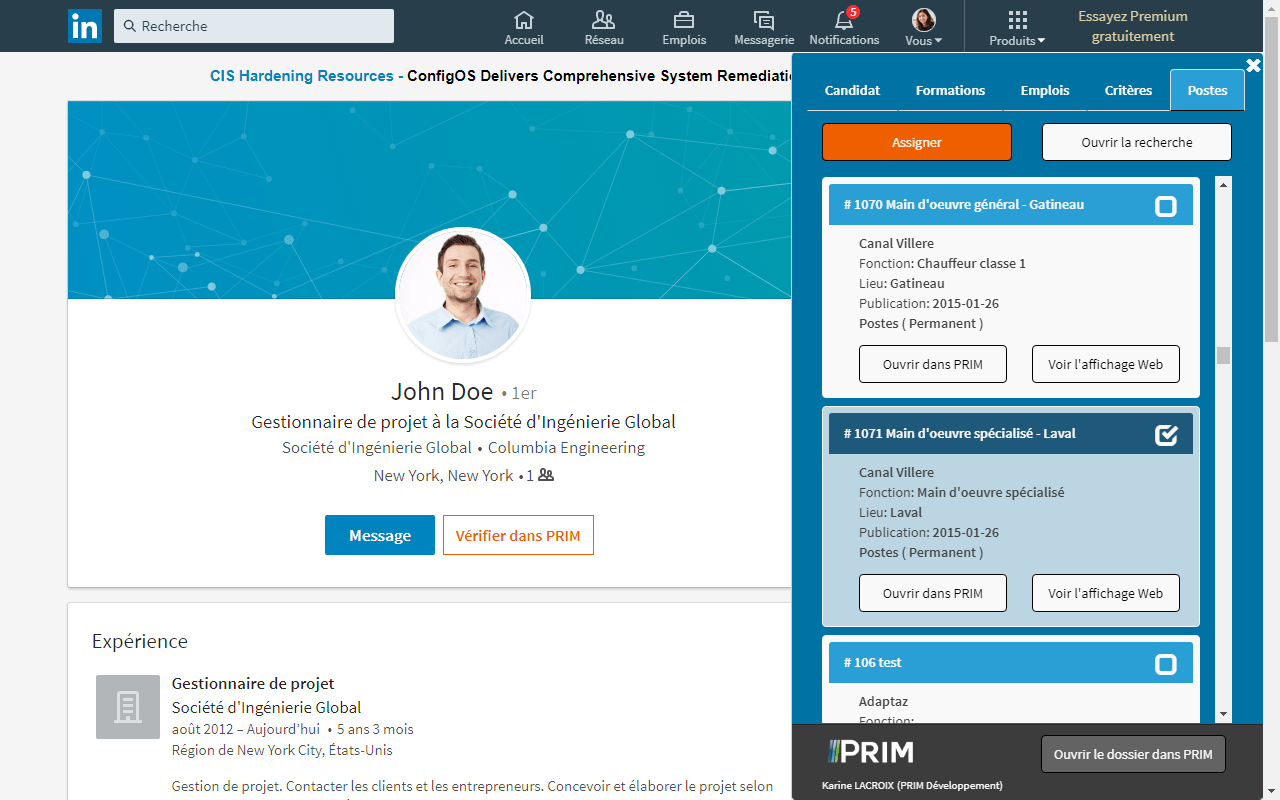The image size is (1280, 800).
Task: Click the CIS Hardening Resources ad link
Action: (x=302, y=76)
